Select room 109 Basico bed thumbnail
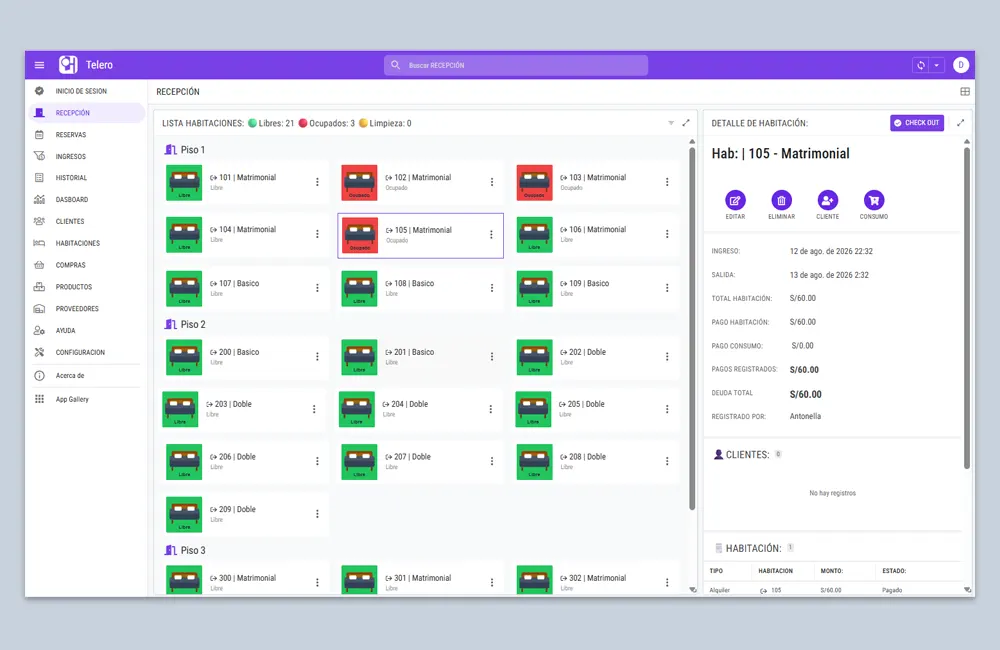 click(534, 288)
